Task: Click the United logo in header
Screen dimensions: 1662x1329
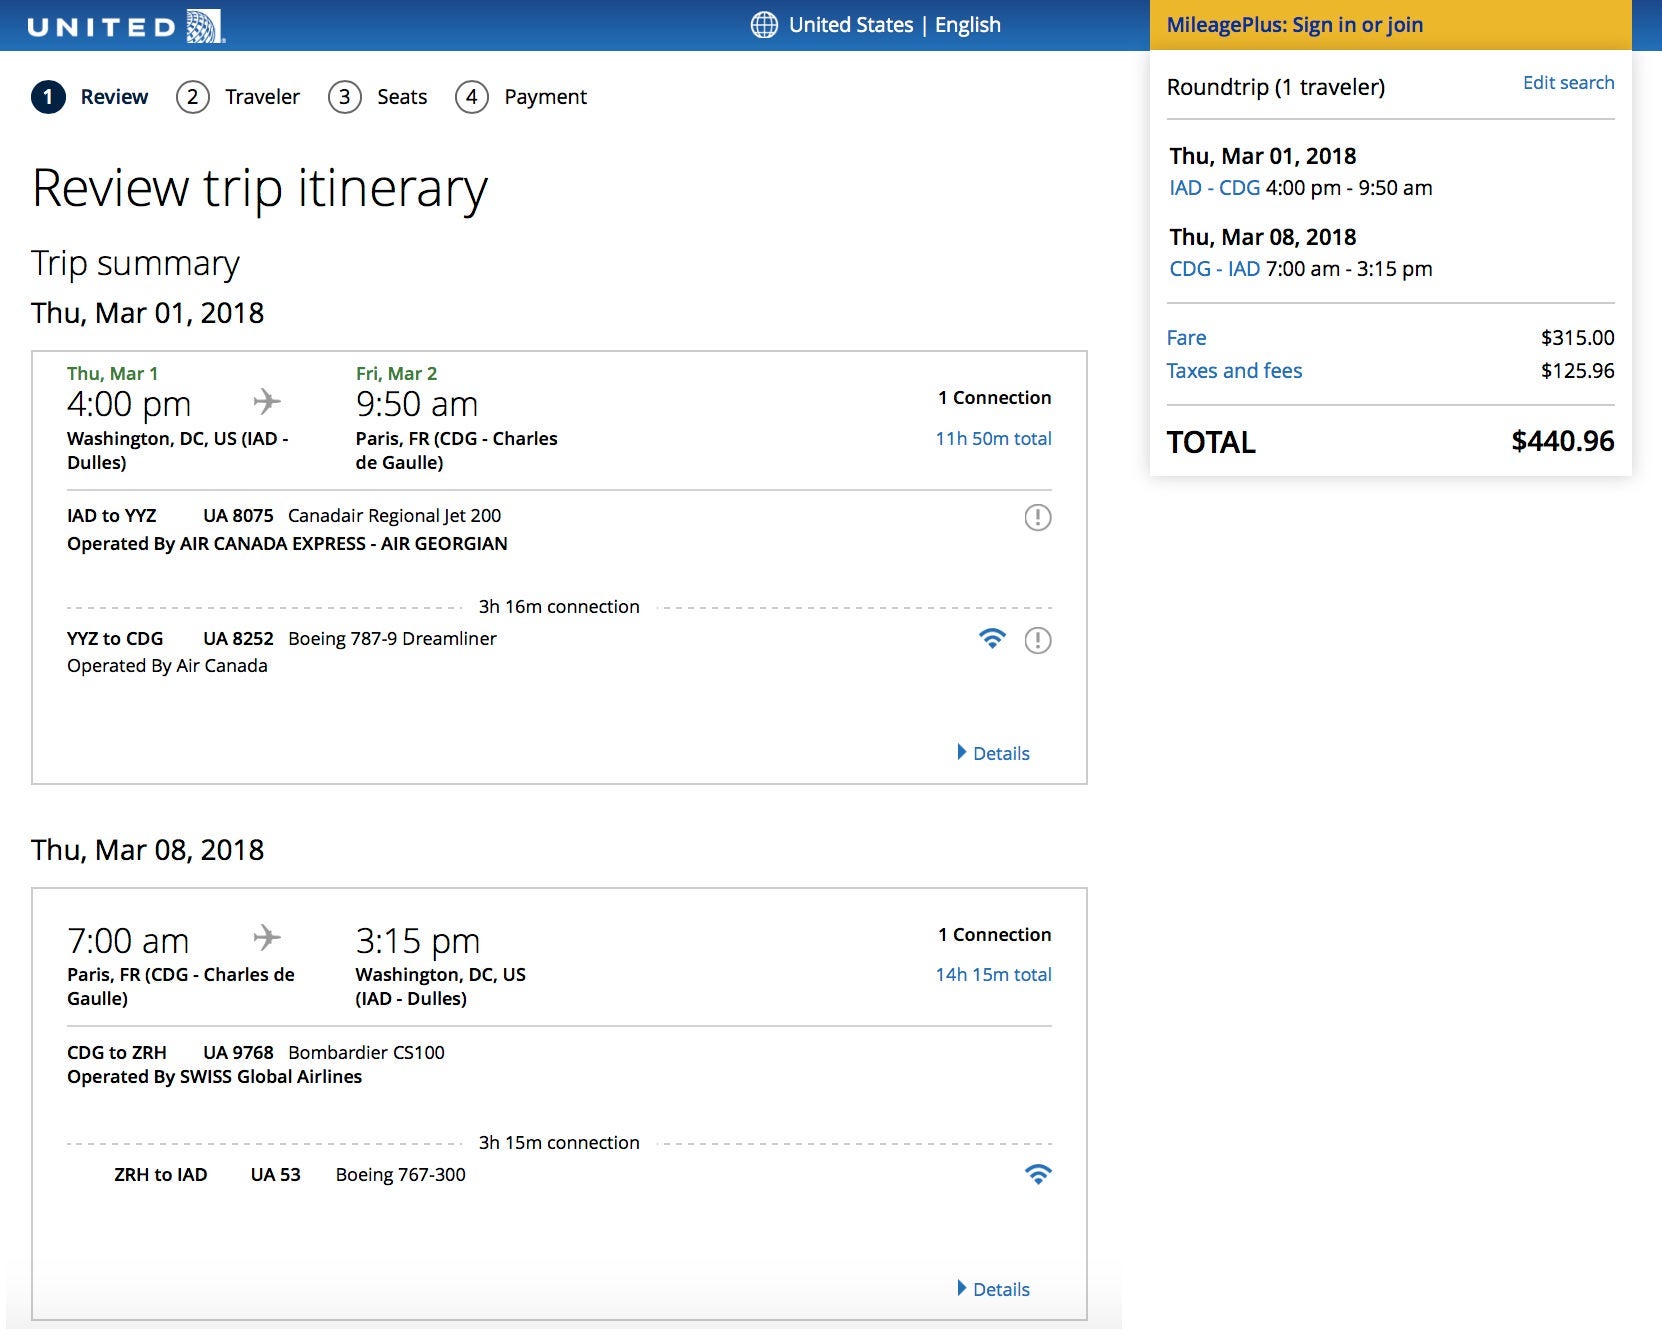Action: point(126,26)
